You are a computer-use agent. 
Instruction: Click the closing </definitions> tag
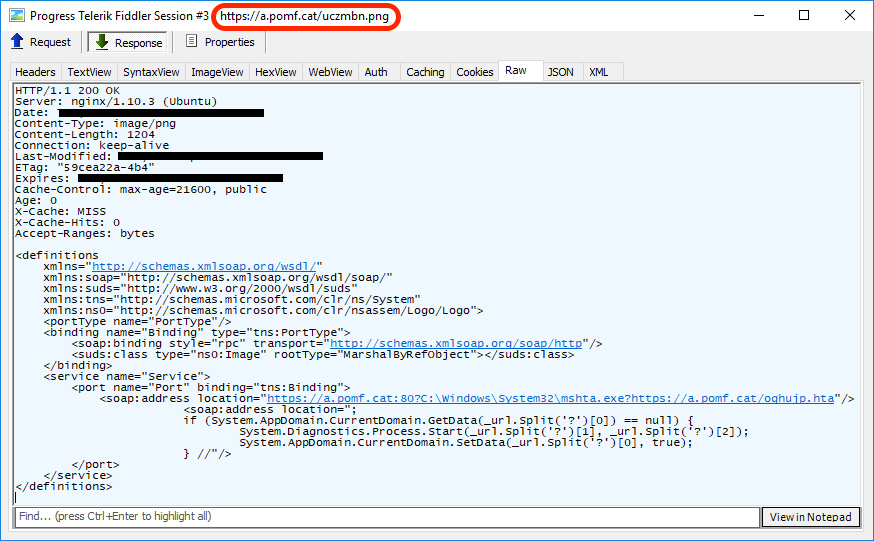[64, 486]
